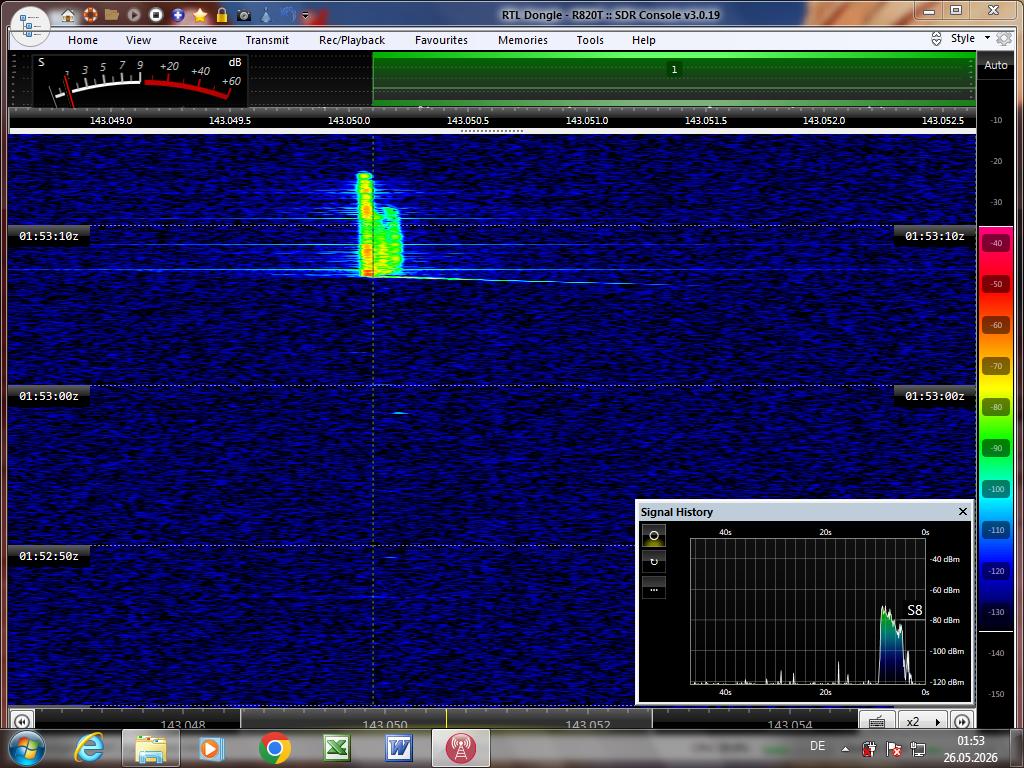Click the S8 marker in Signal History graph
1024x768 pixels.
click(915, 610)
